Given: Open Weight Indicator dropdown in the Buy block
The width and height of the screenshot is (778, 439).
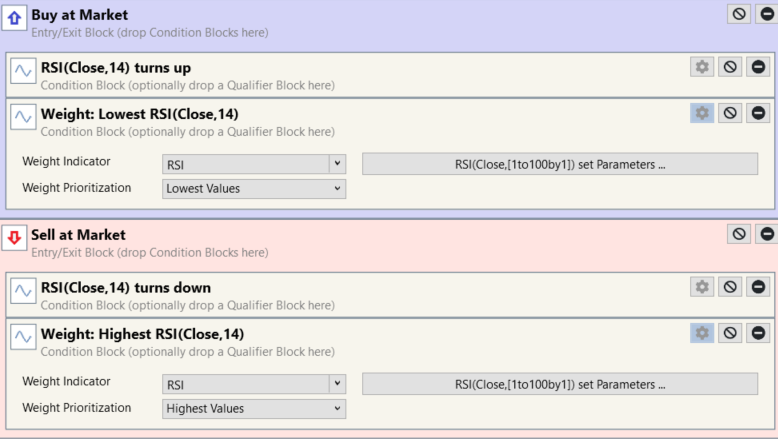Looking at the screenshot, I should click(254, 164).
